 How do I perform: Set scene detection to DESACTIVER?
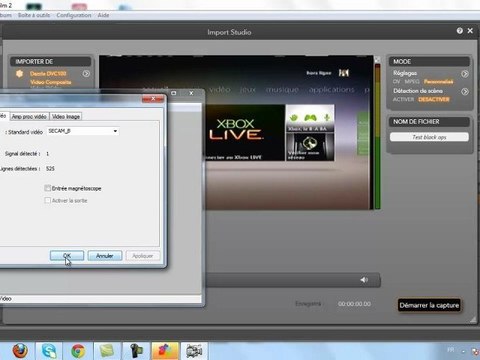tap(434, 99)
